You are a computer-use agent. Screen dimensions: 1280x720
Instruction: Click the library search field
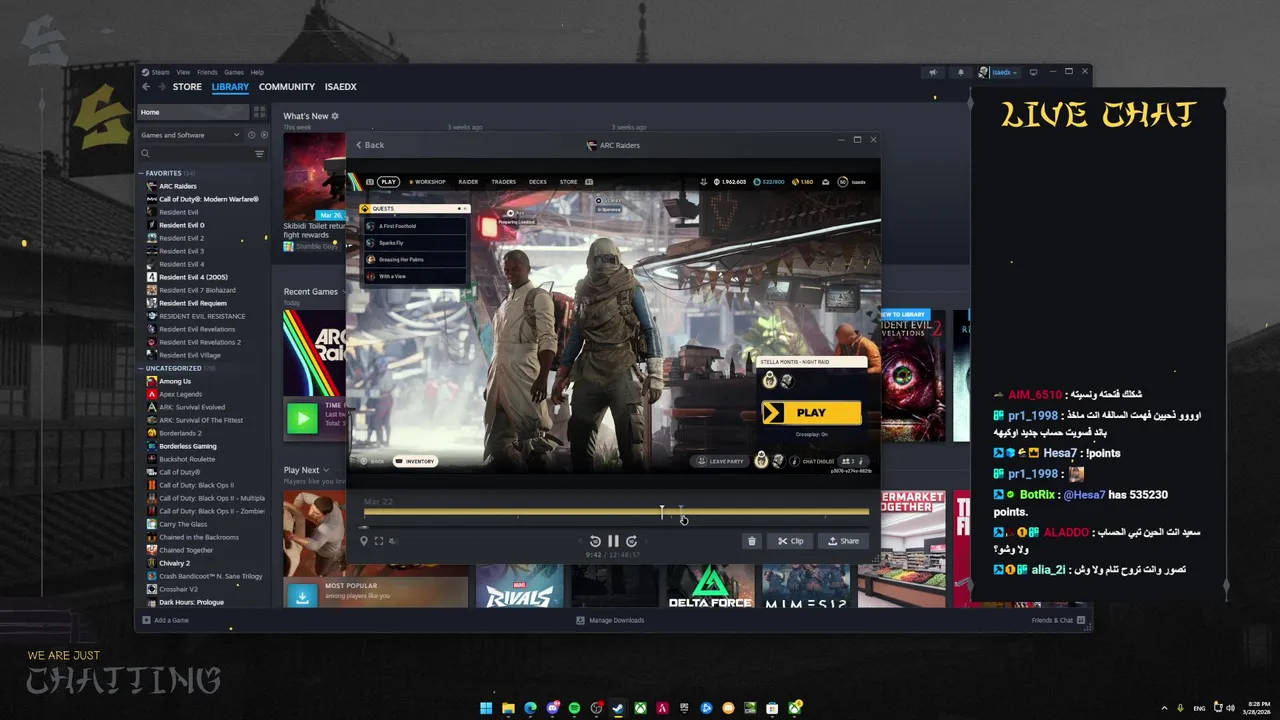pos(195,153)
